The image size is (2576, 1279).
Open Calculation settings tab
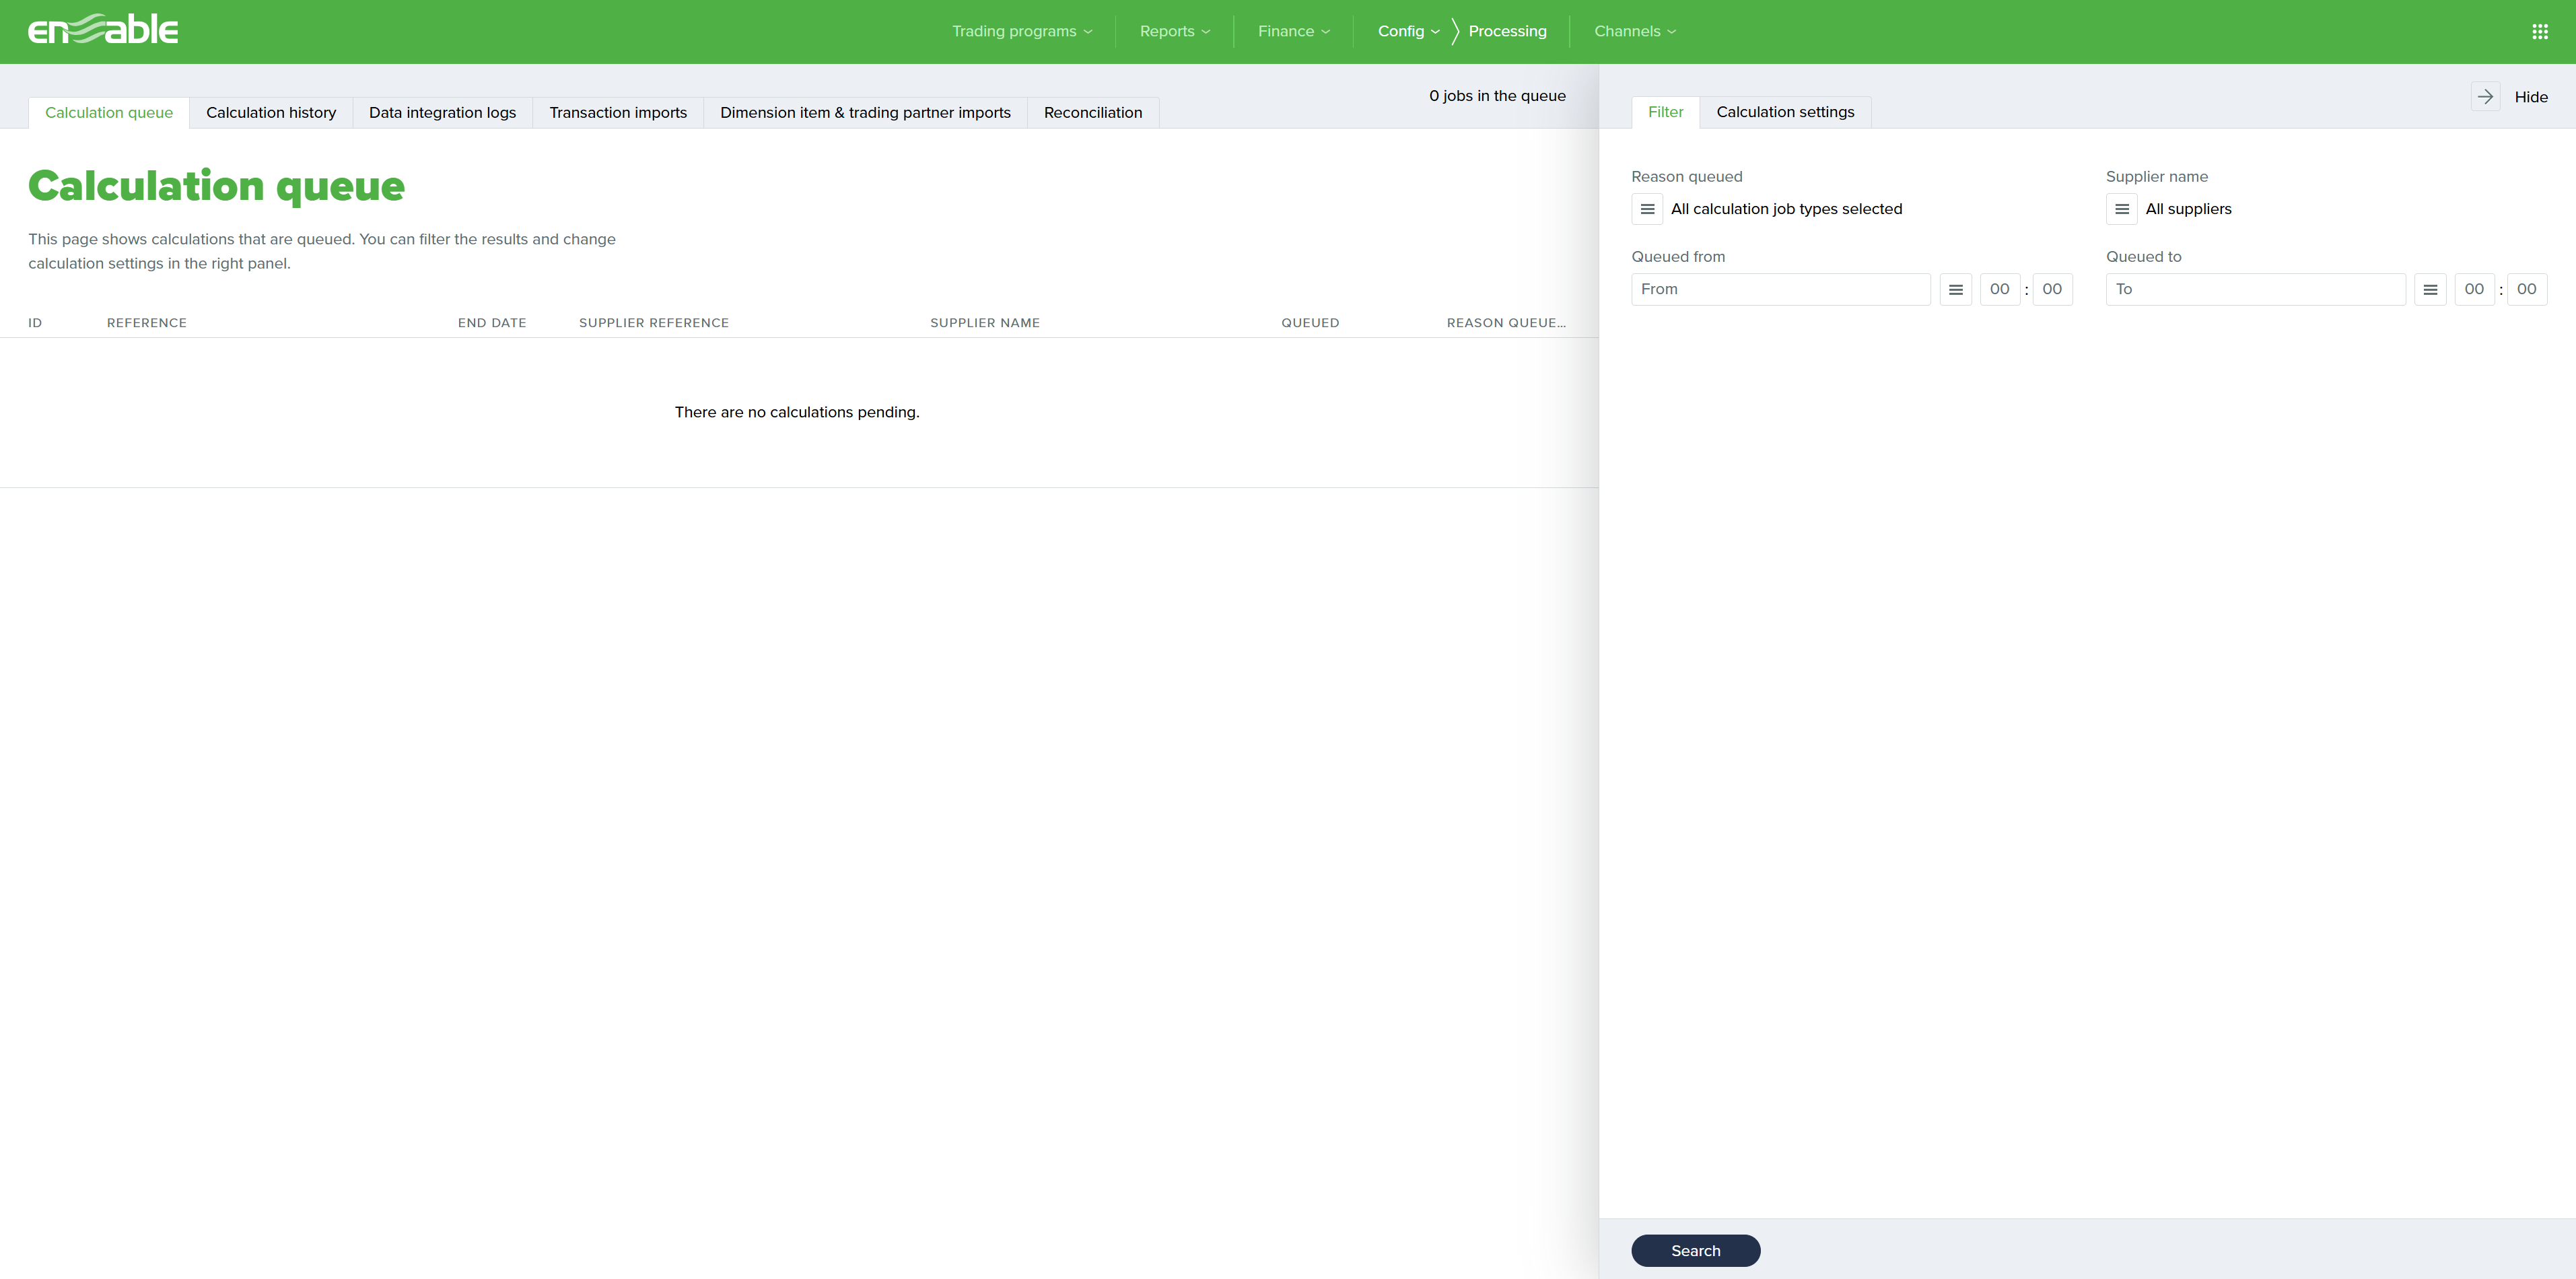[x=1785, y=112]
